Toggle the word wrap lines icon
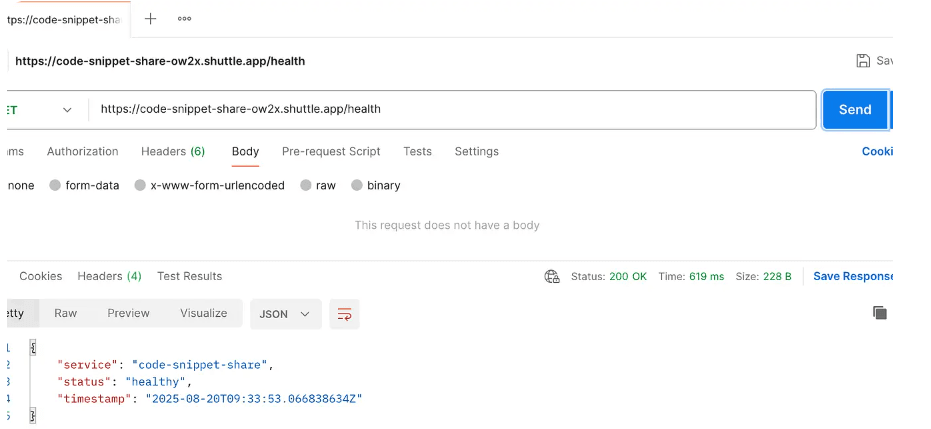 point(344,314)
